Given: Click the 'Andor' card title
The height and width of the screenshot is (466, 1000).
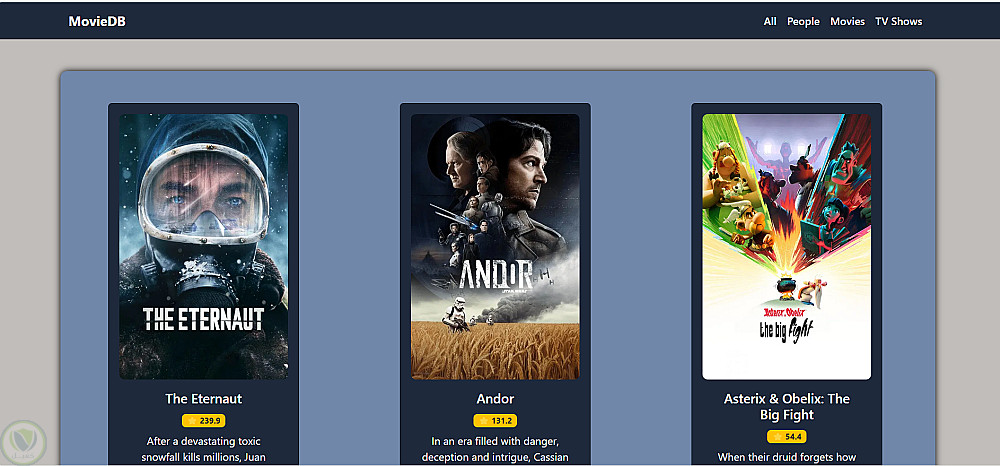Looking at the screenshot, I should (x=496, y=399).
